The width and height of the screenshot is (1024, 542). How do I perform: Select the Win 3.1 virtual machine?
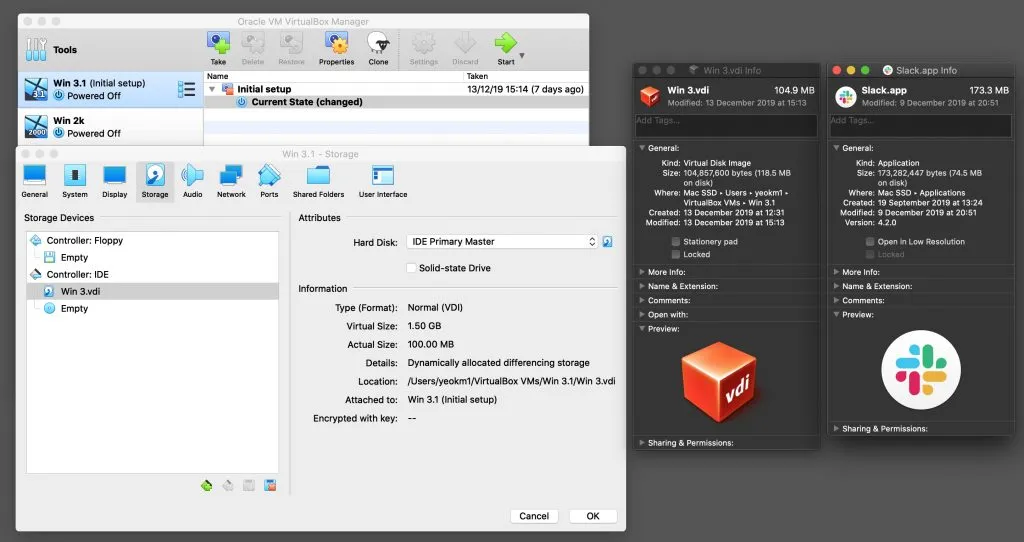coord(110,89)
